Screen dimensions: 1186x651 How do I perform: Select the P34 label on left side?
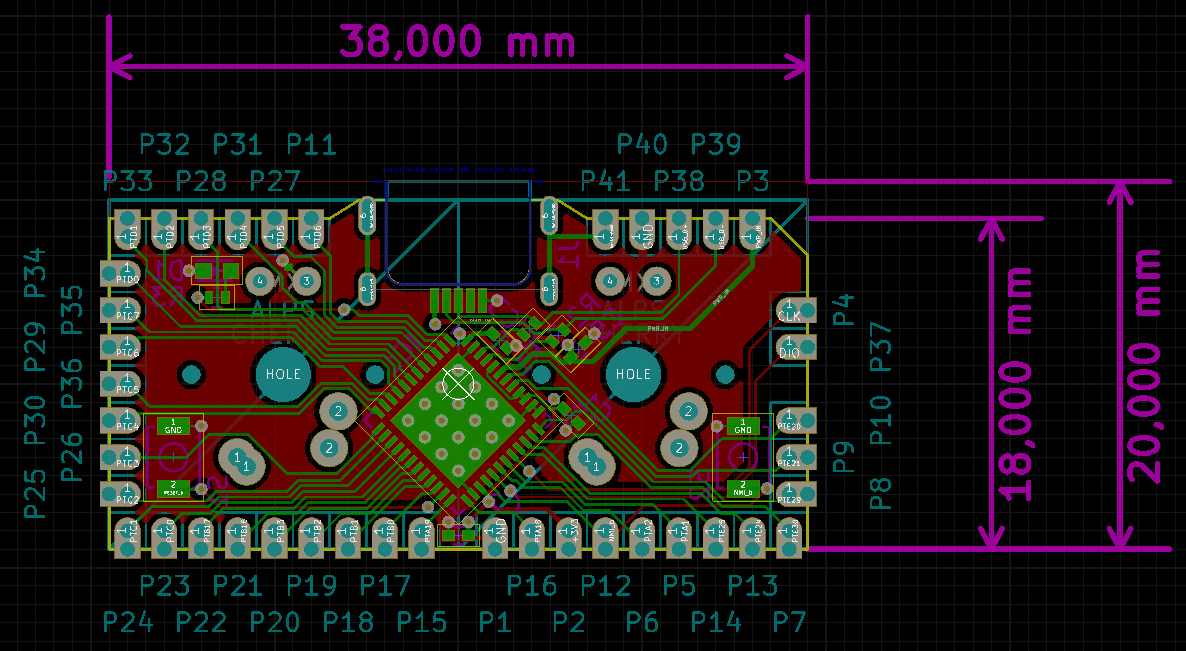(35, 273)
